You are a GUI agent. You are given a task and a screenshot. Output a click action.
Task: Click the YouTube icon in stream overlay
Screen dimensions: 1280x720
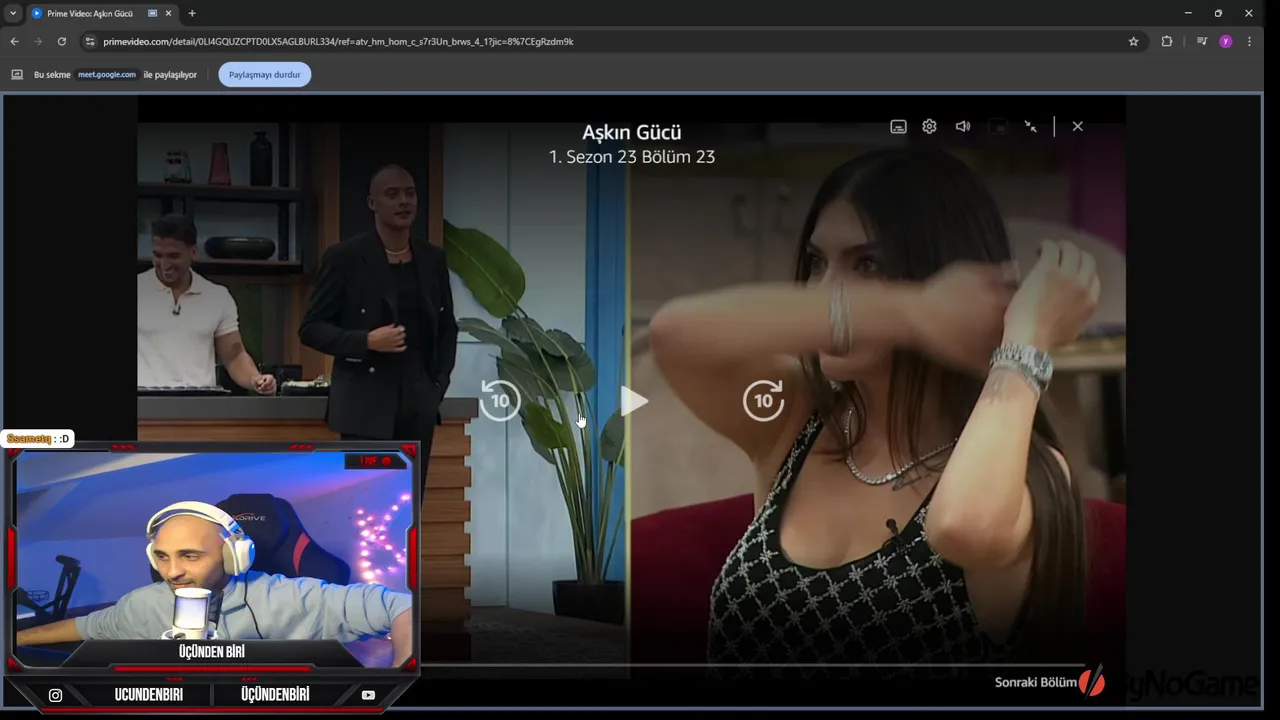(368, 695)
